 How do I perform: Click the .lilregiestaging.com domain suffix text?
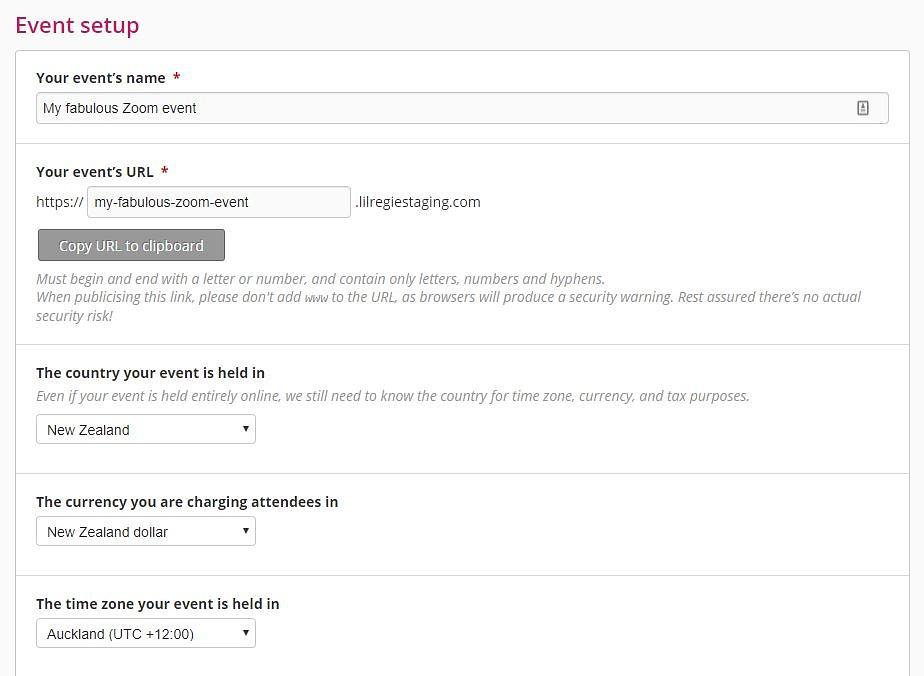[418, 202]
